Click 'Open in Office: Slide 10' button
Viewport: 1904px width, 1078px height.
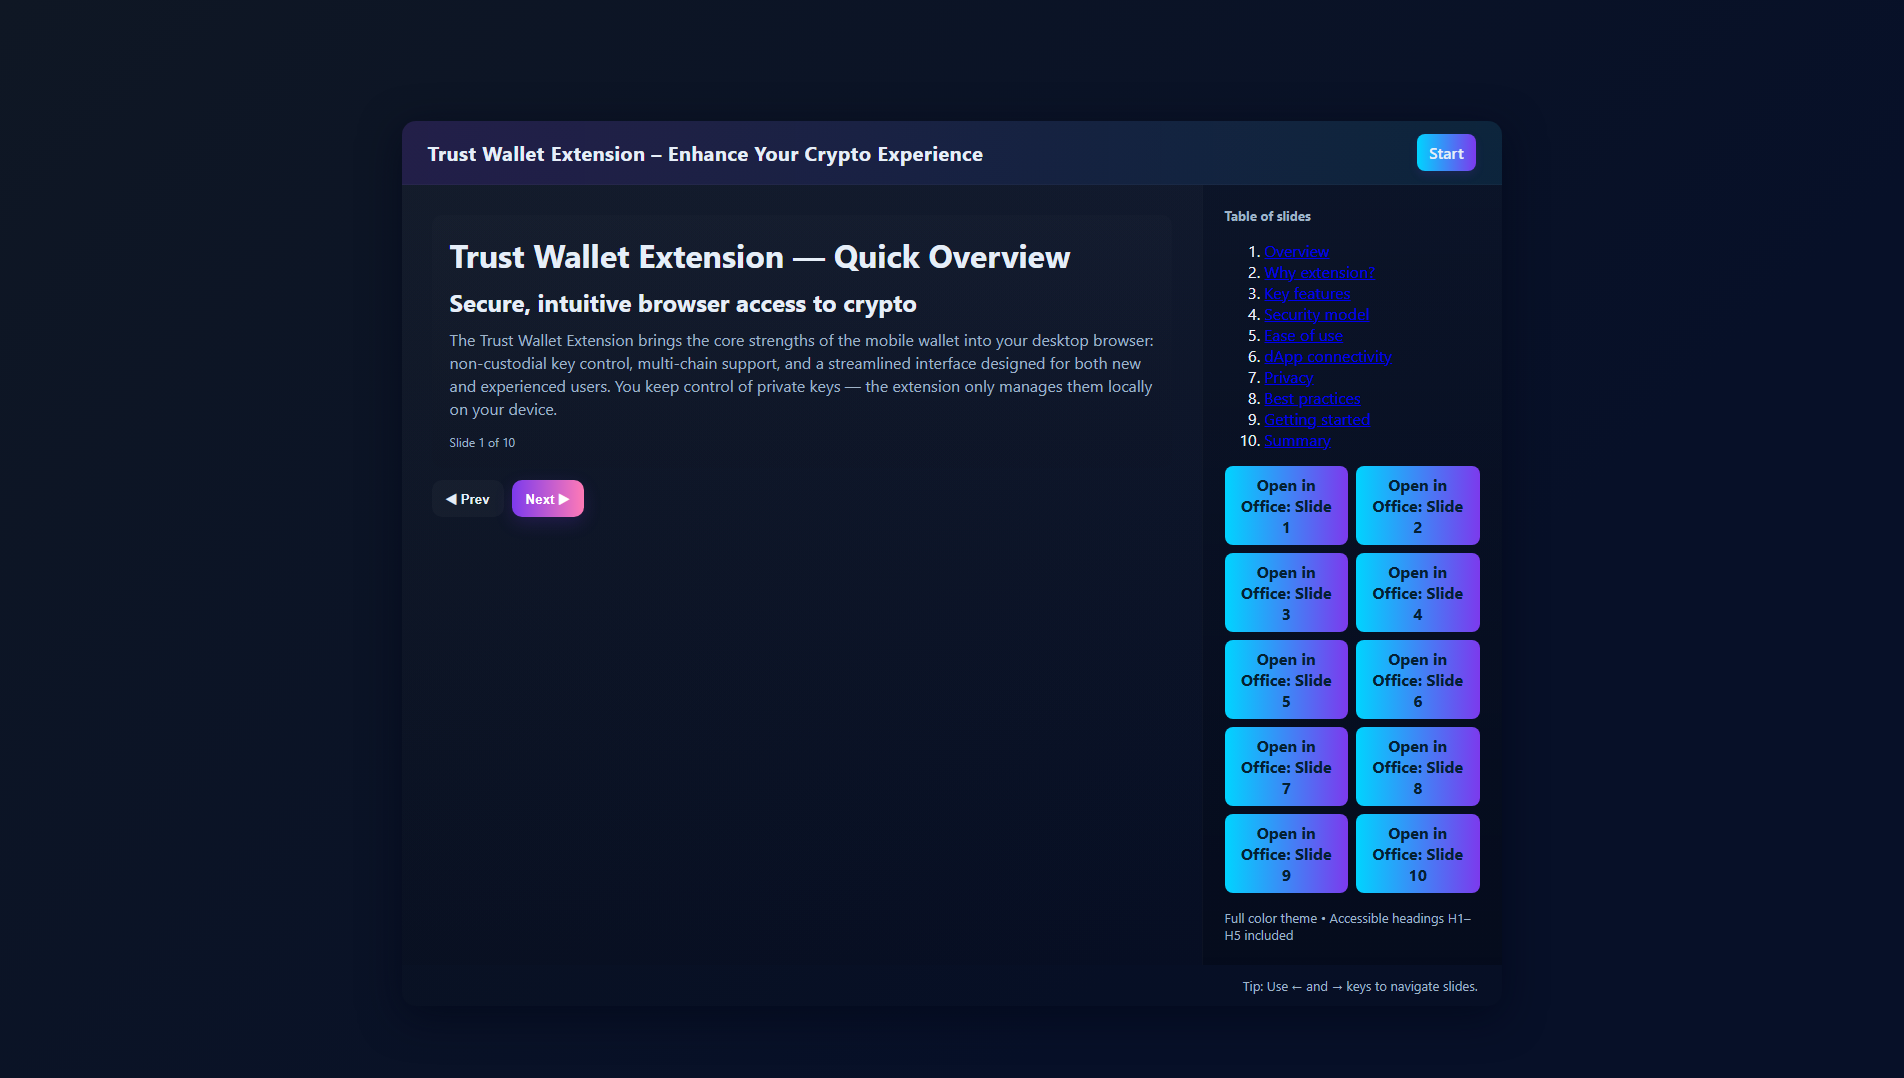click(x=1417, y=854)
